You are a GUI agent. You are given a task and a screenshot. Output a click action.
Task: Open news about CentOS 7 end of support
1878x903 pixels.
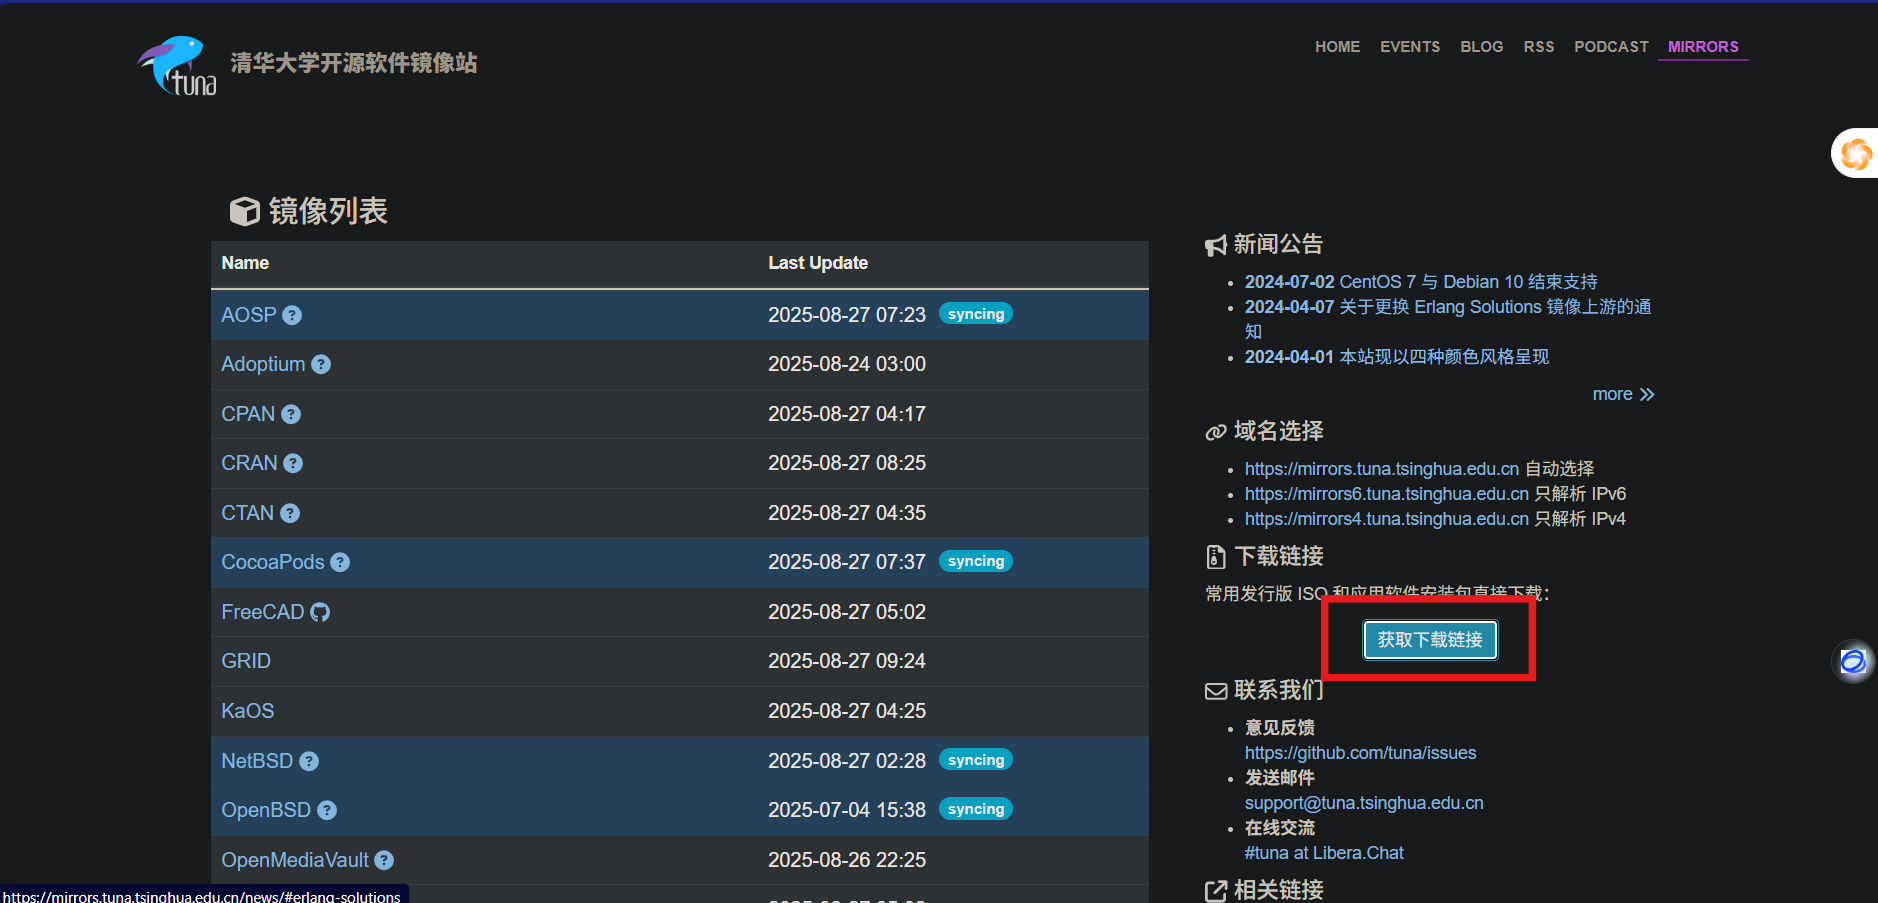(x=1421, y=282)
